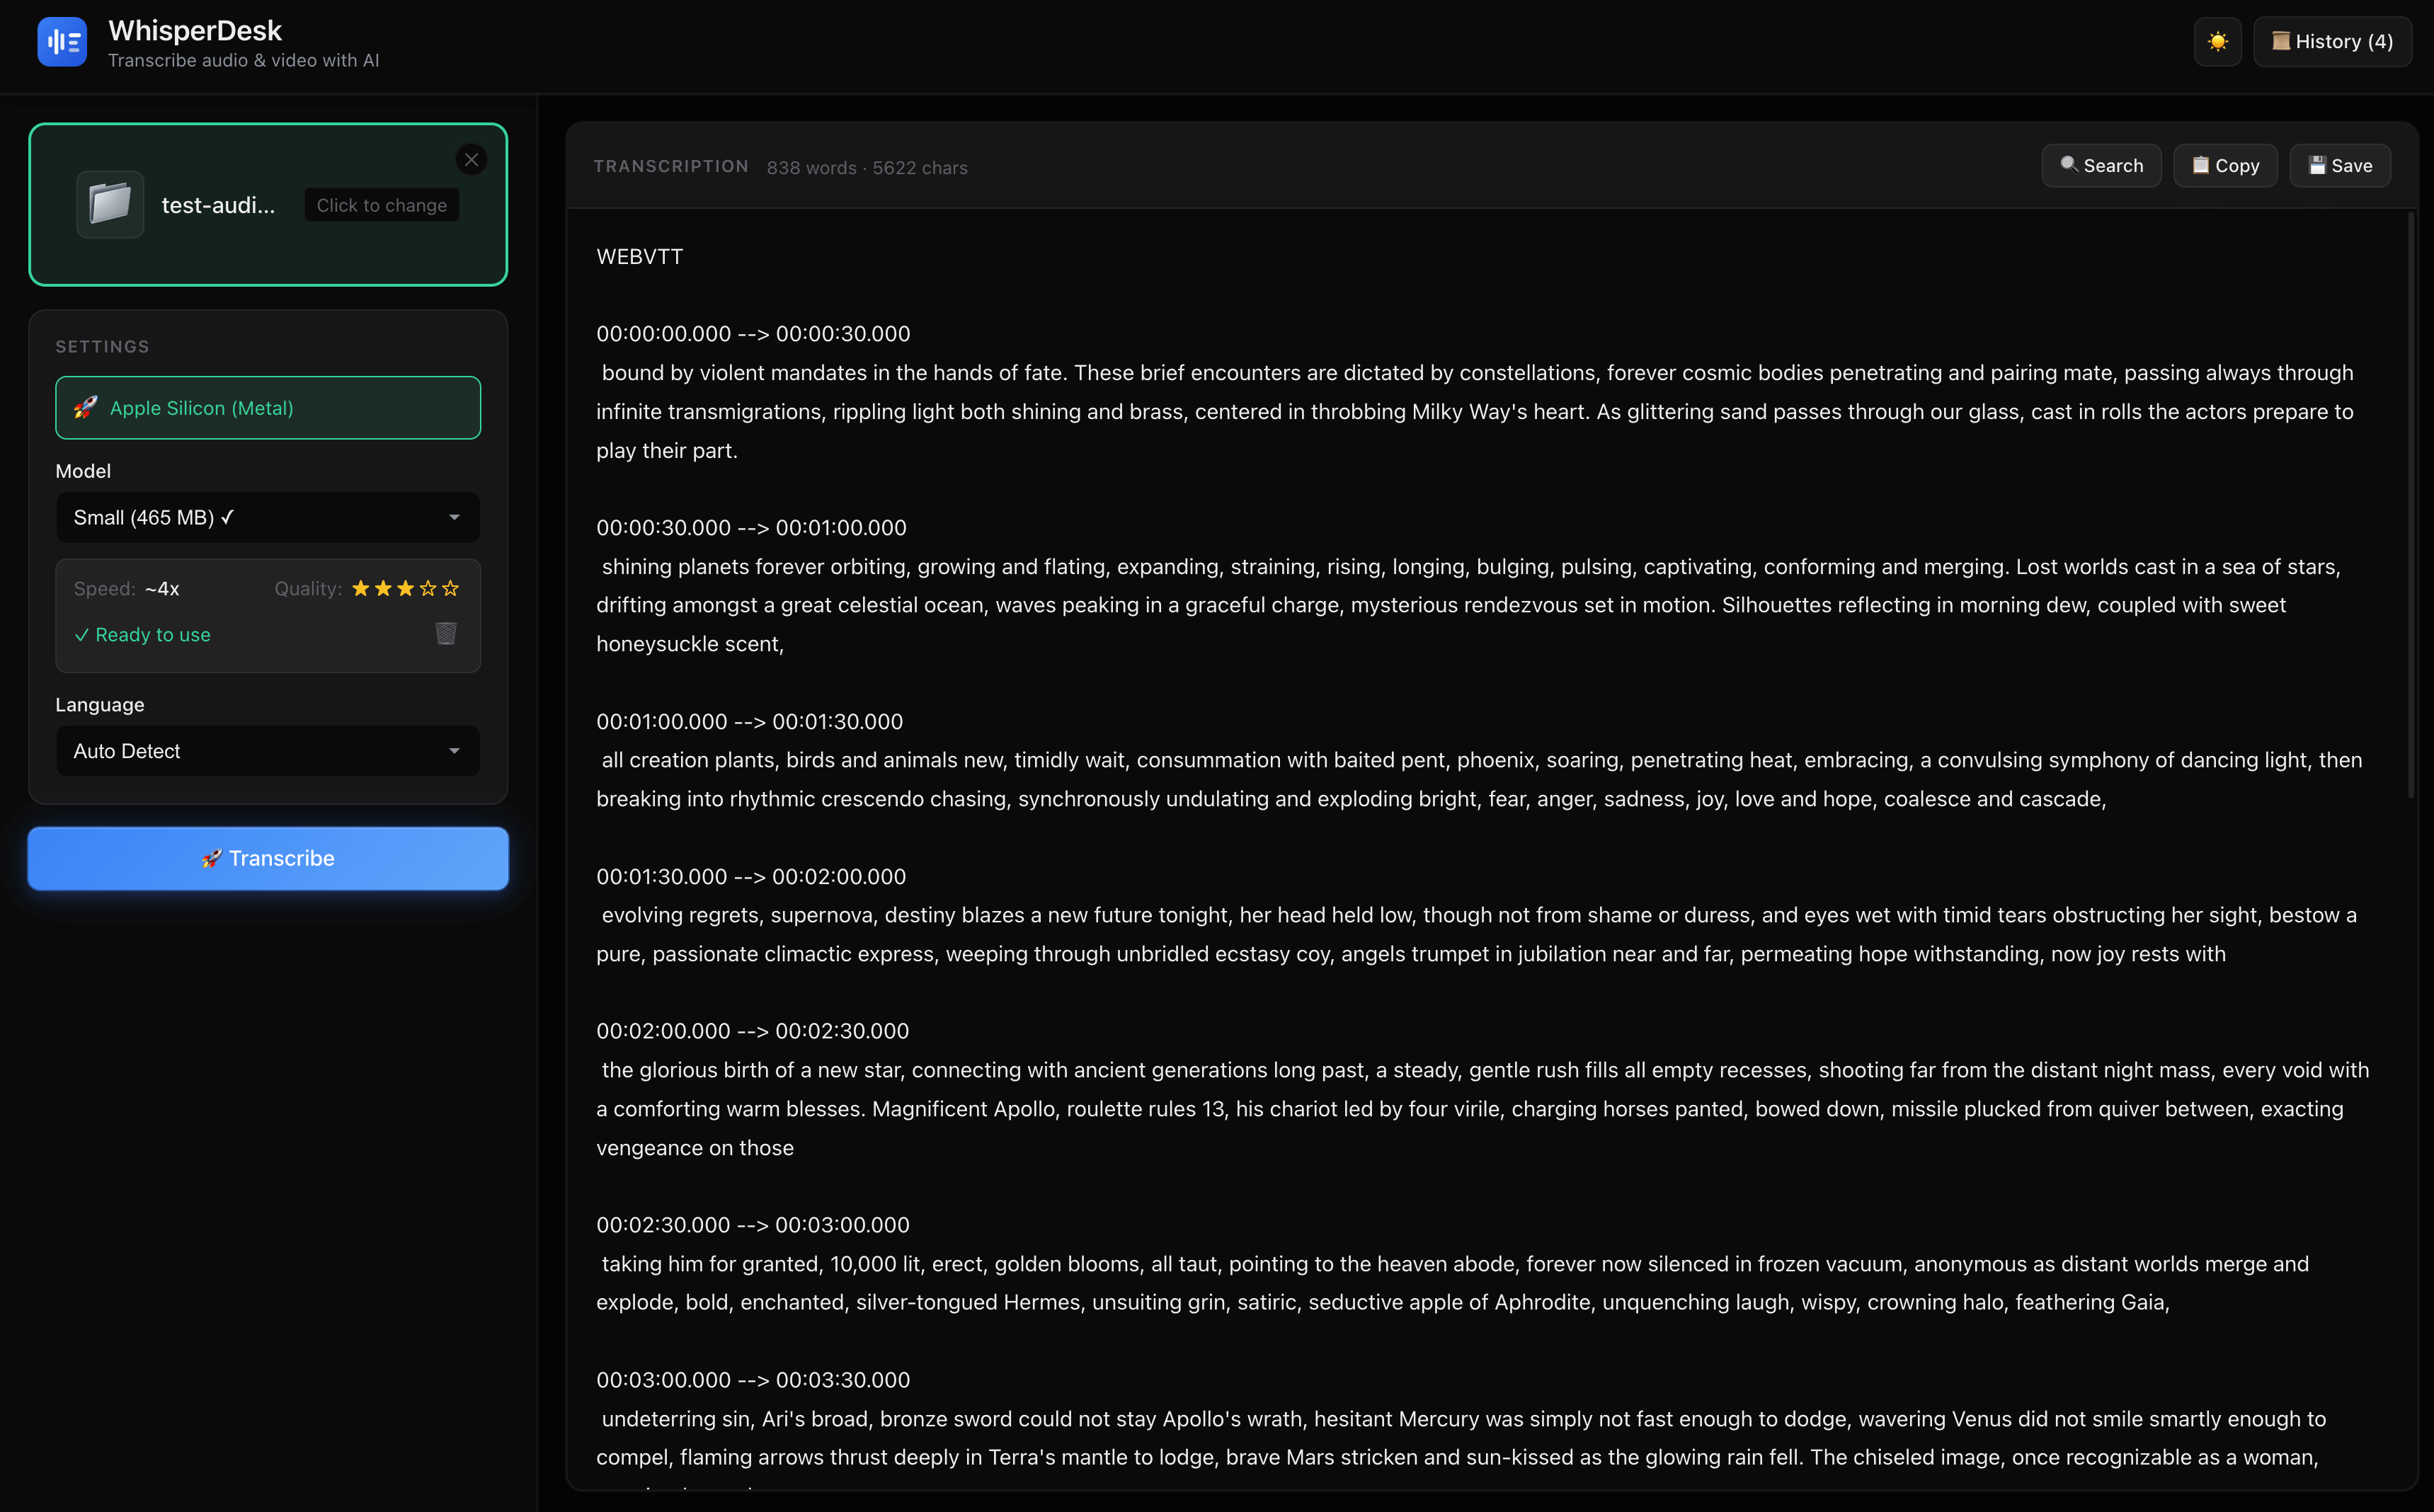Open the History panel showing 4 items
This screenshot has height=1512, width=2434.
pos(2332,41)
